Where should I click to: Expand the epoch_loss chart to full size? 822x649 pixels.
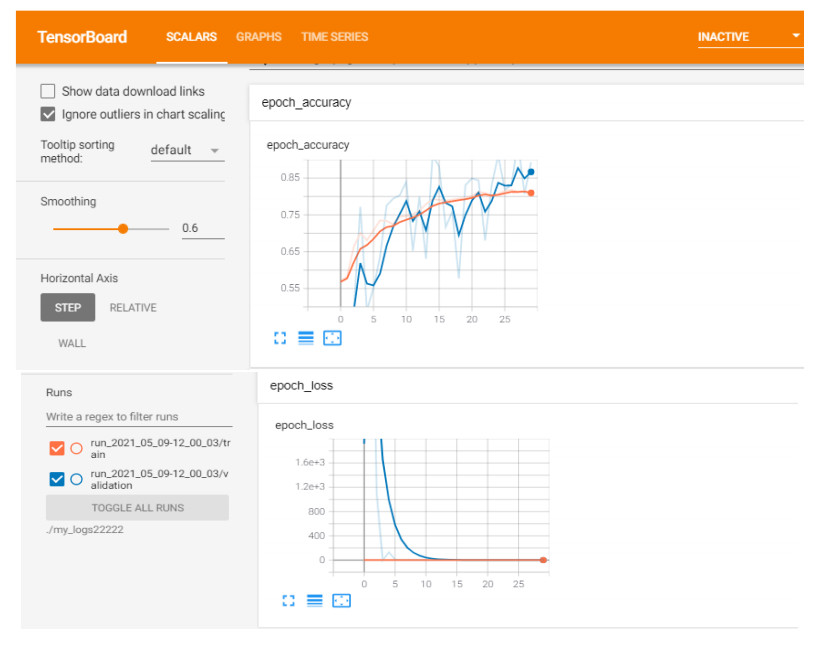[289, 600]
